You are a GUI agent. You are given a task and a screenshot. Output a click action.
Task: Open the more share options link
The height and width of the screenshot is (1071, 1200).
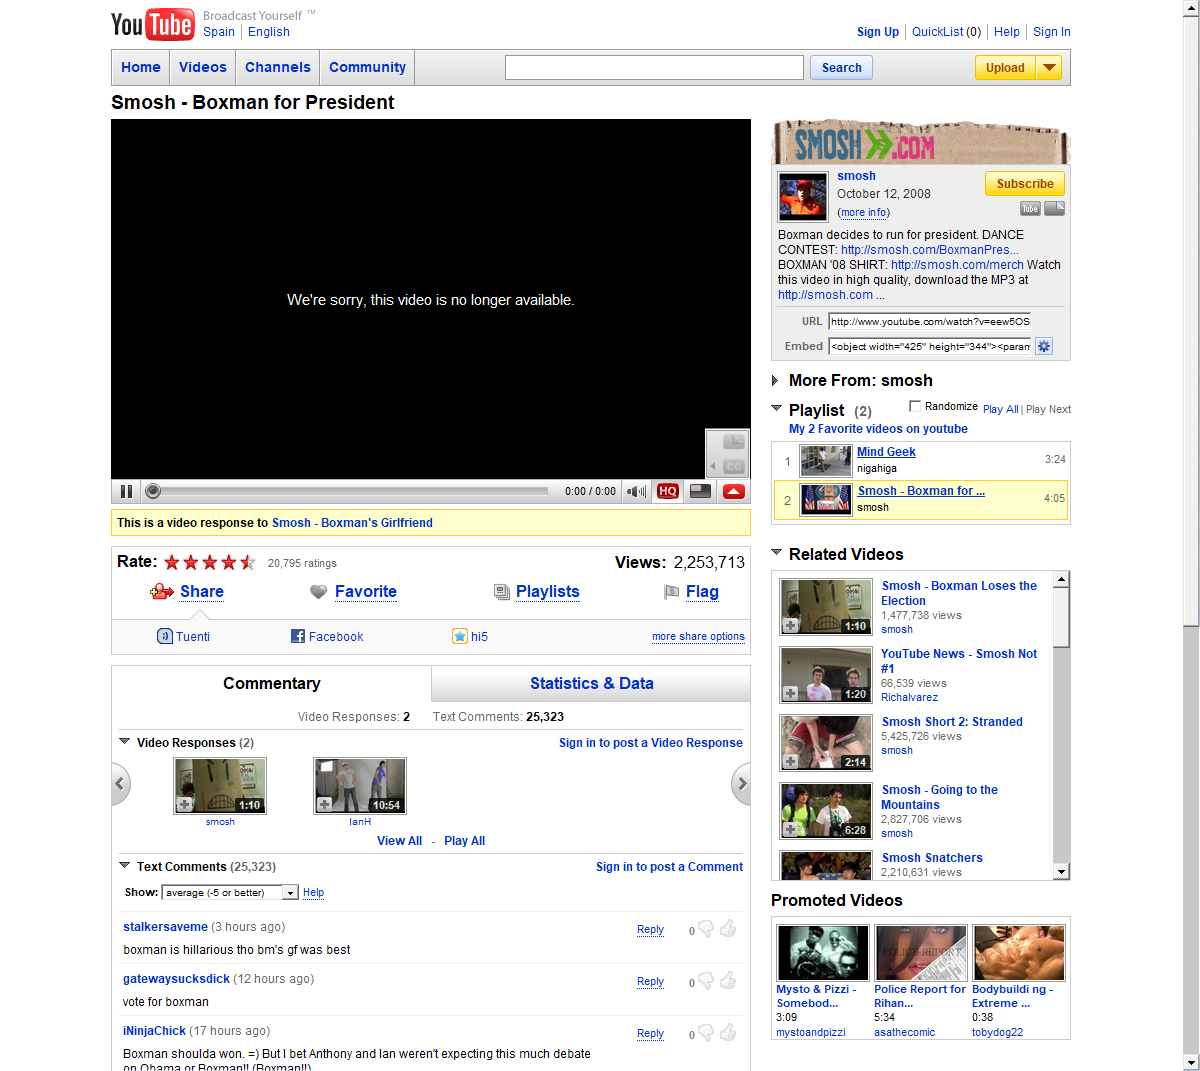pyautogui.click(x=698, y=637)
